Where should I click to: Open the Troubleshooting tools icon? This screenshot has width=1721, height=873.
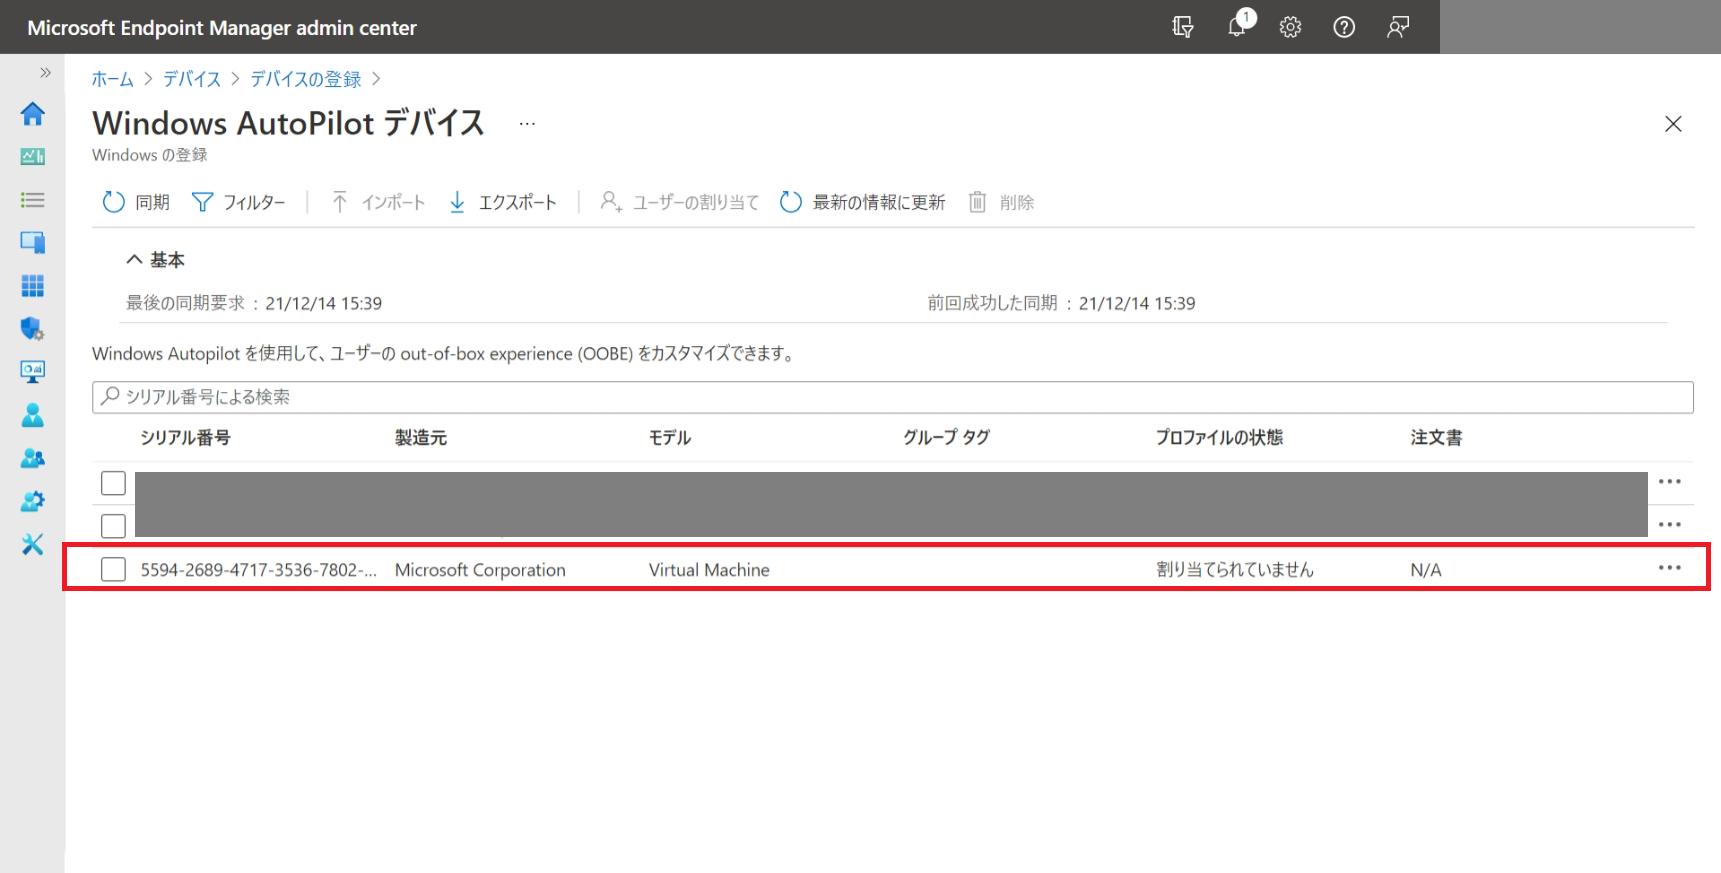pos(32,544)
